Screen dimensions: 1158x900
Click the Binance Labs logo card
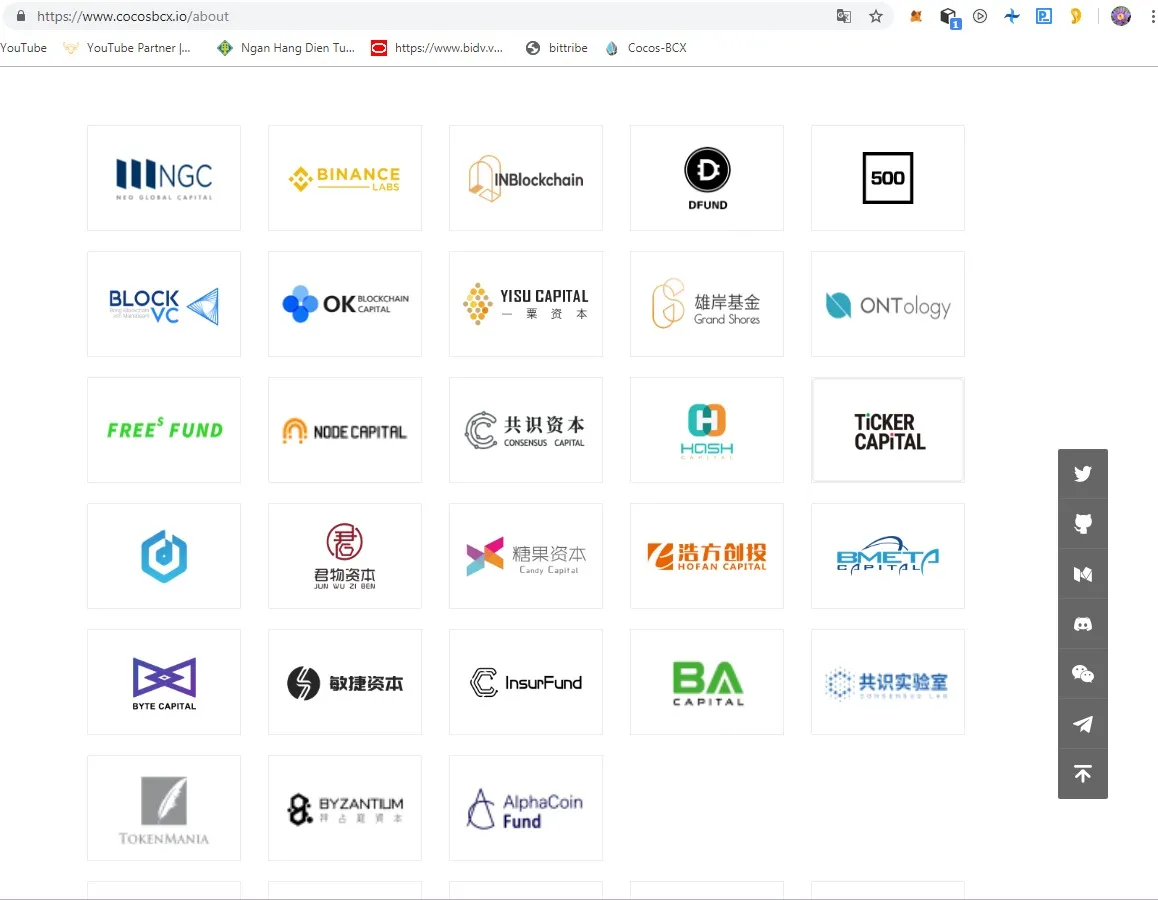[345, 178]
